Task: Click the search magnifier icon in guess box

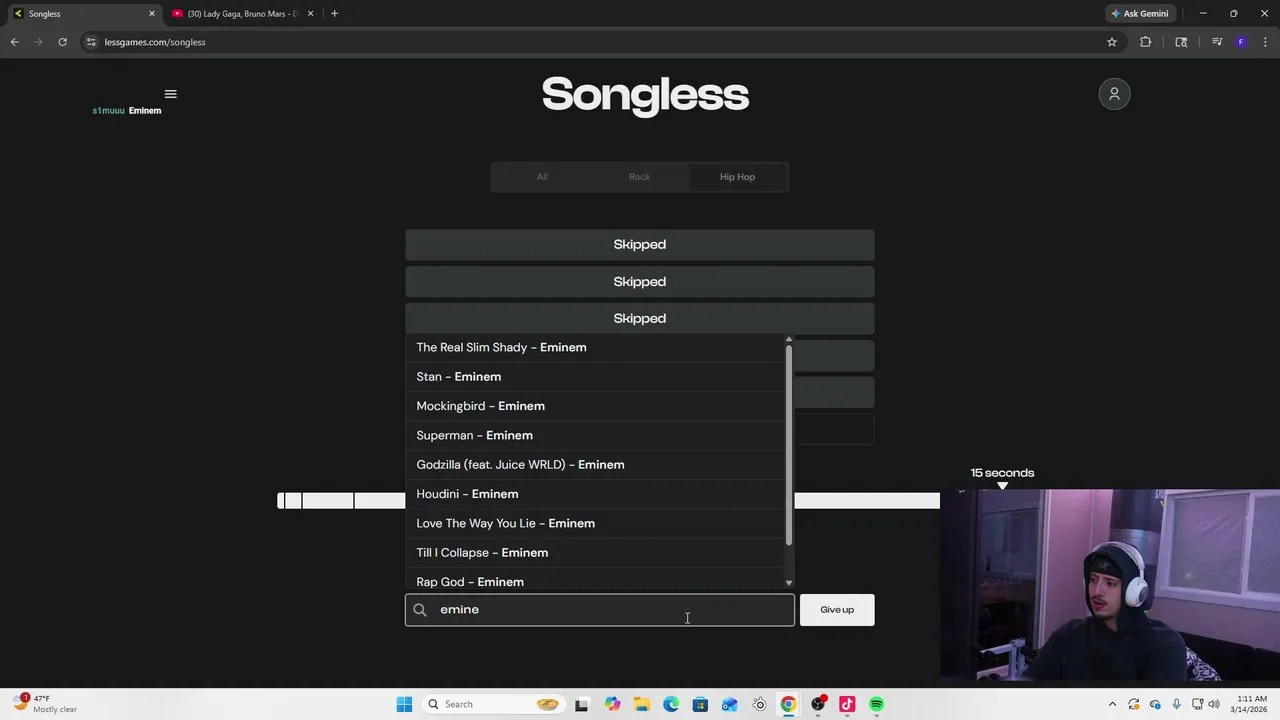Action: pos(420,610)
